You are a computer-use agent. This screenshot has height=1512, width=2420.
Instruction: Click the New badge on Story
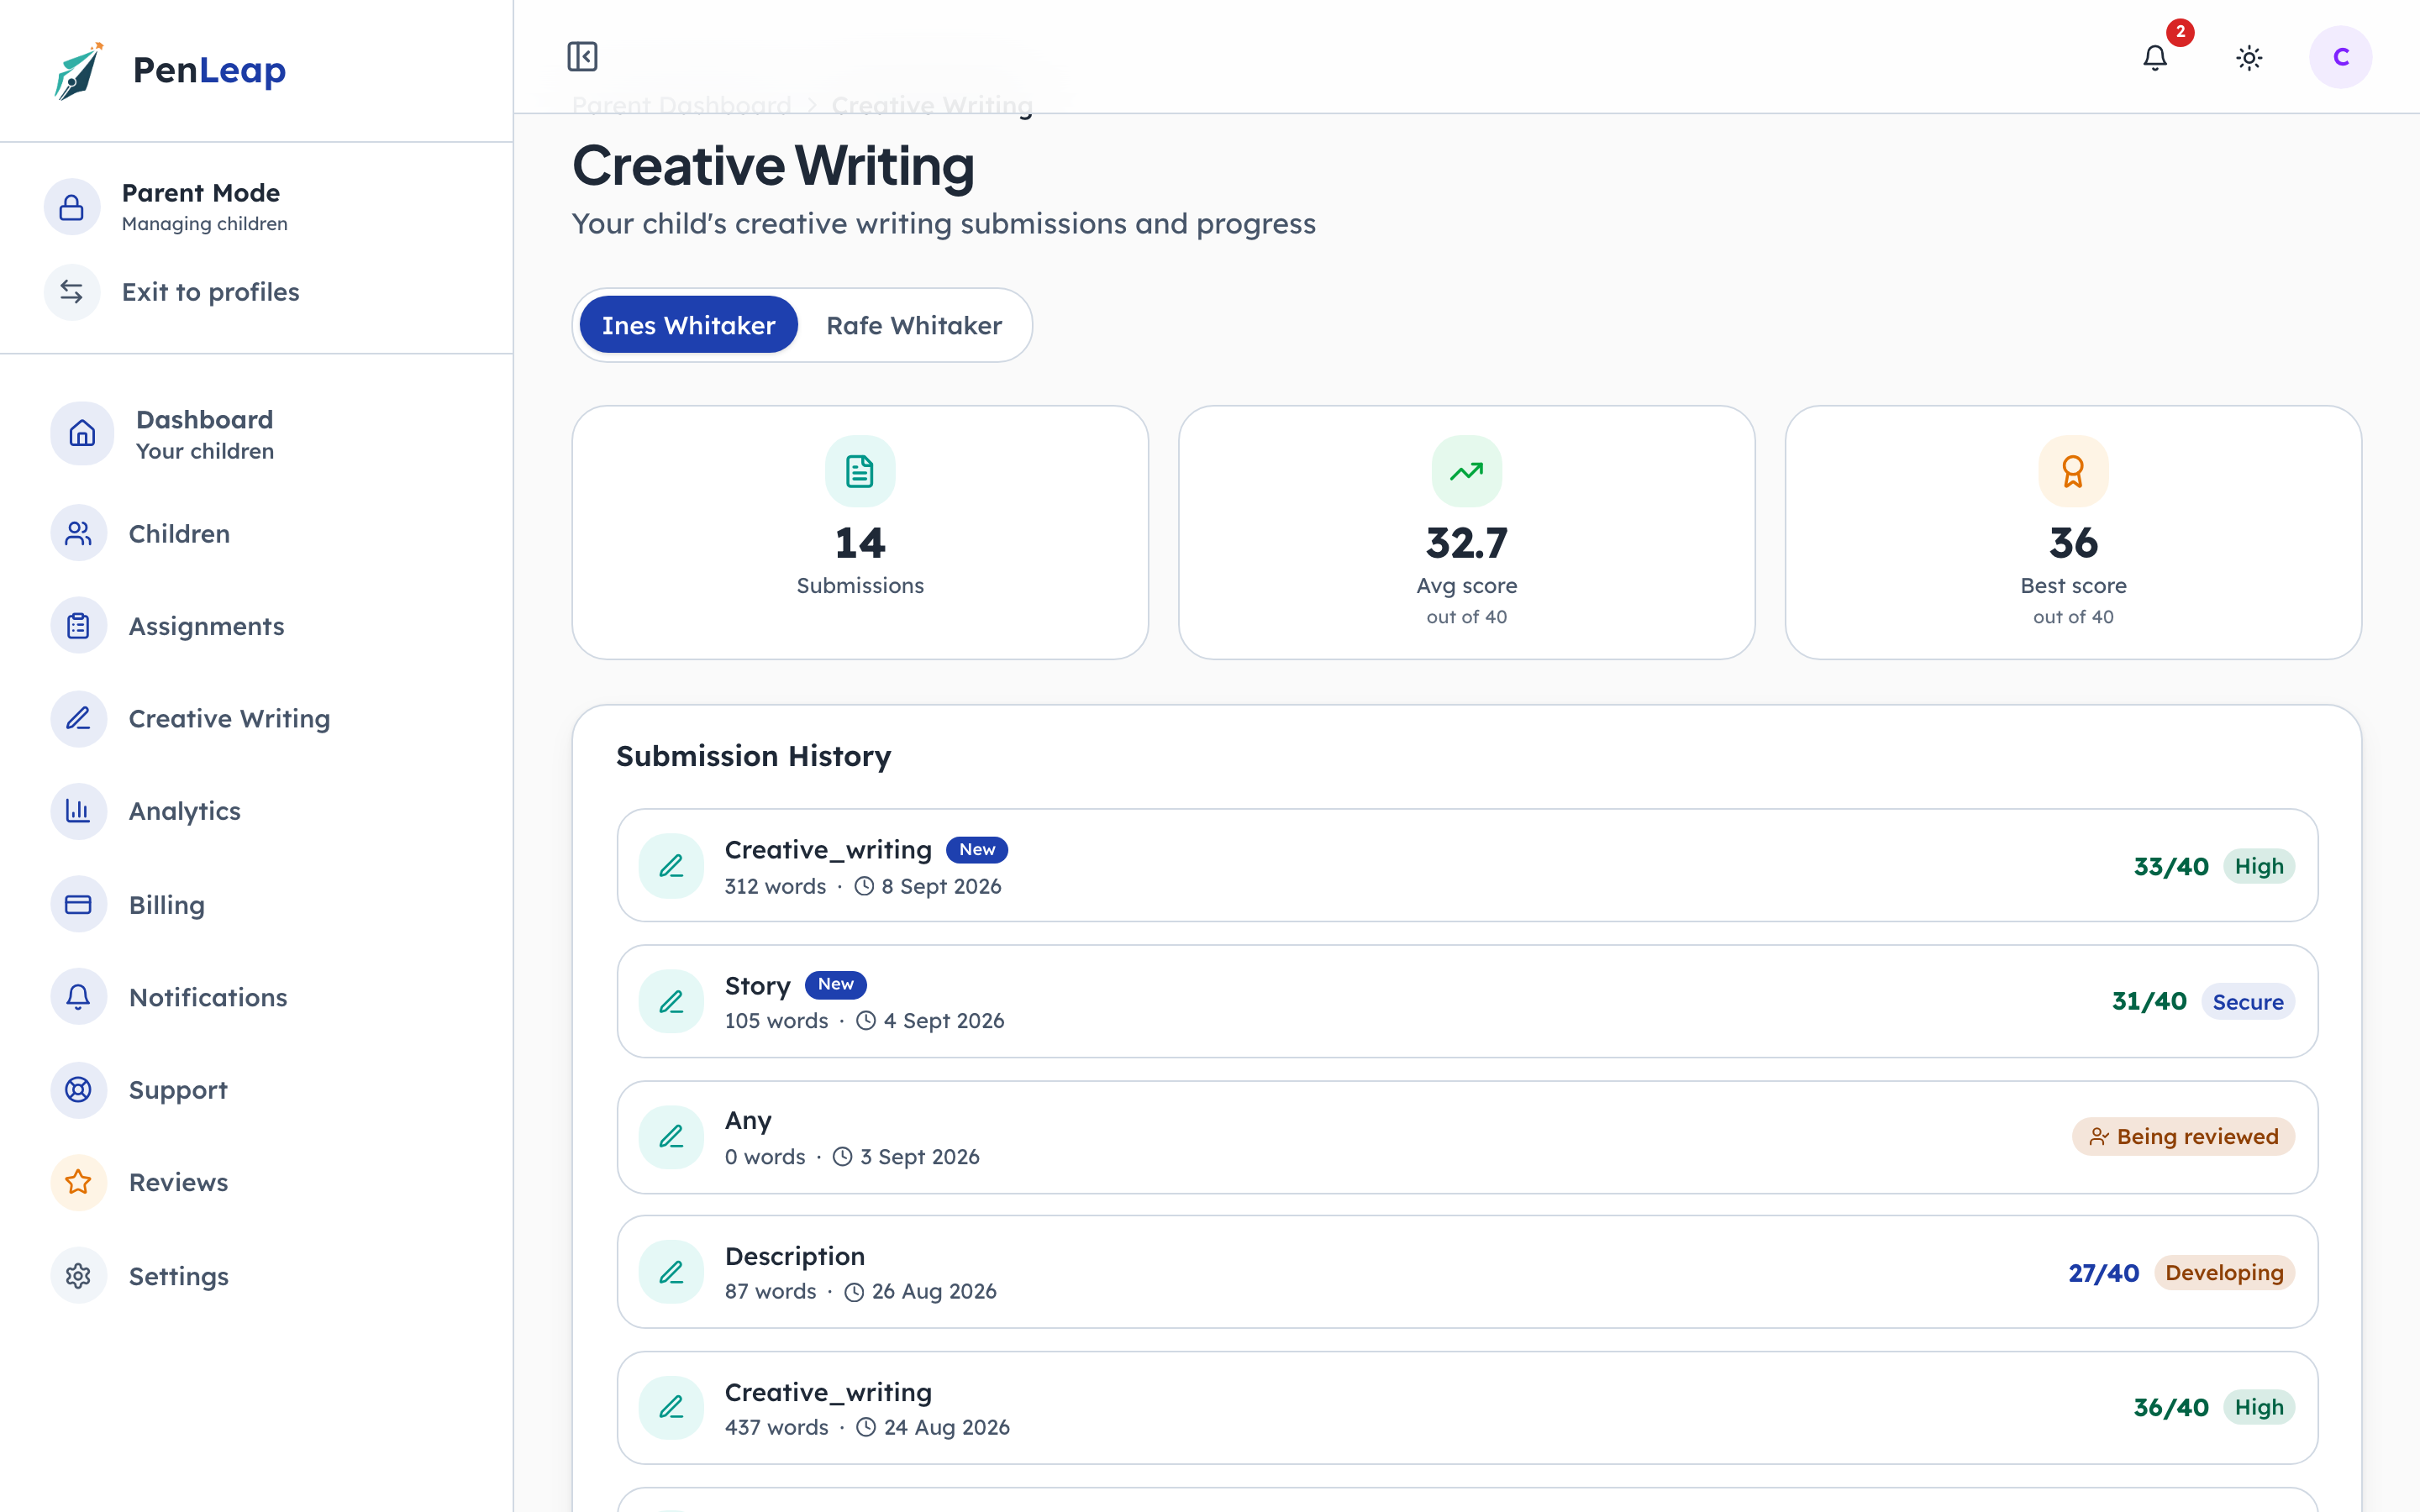tap(836, 984)
